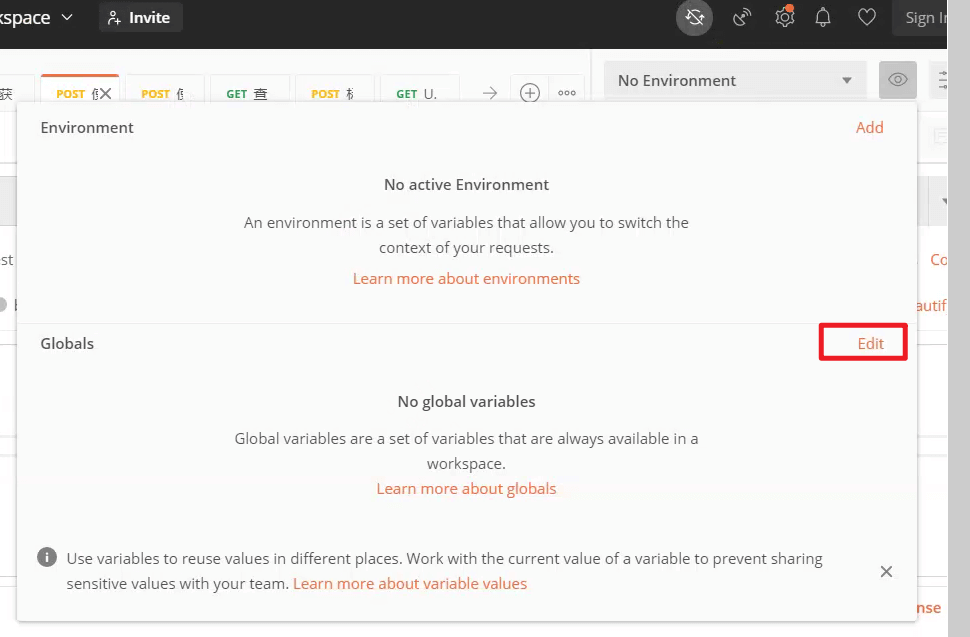Screen dimensions: 970x637
Task: Dismiss the variables info banner
Action: pyautogui.click(x=886, y=571)
